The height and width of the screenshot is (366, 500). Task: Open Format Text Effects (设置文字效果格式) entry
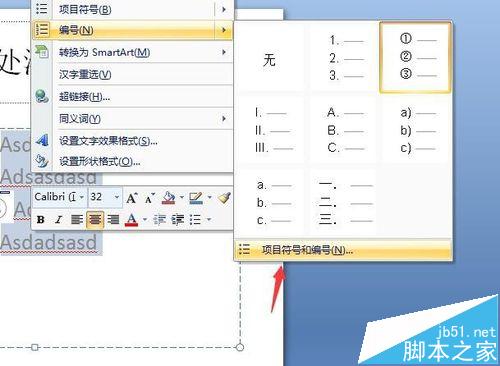coord(132,141)
